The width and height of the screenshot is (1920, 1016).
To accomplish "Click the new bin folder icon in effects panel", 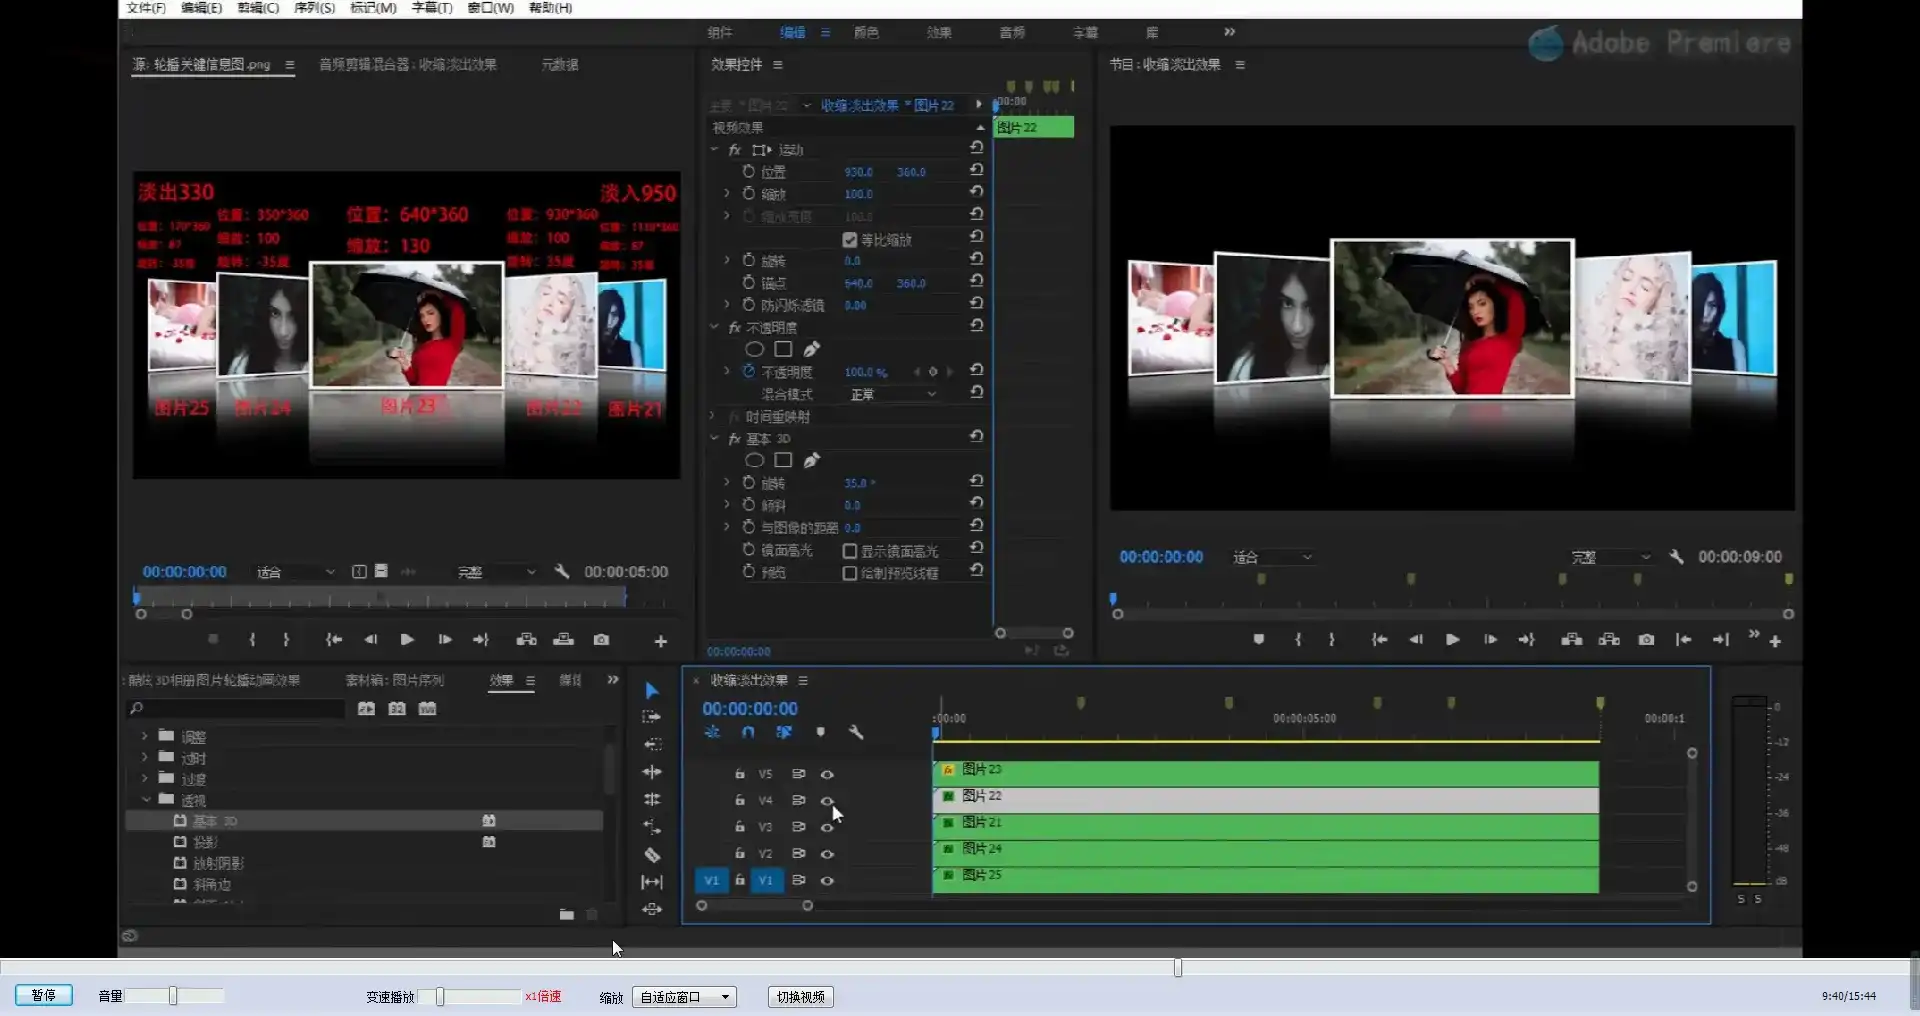I will click(x=567, y=914).
